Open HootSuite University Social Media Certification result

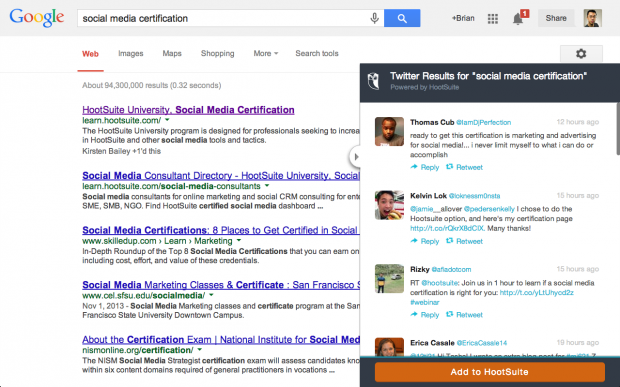pos(188,110)
